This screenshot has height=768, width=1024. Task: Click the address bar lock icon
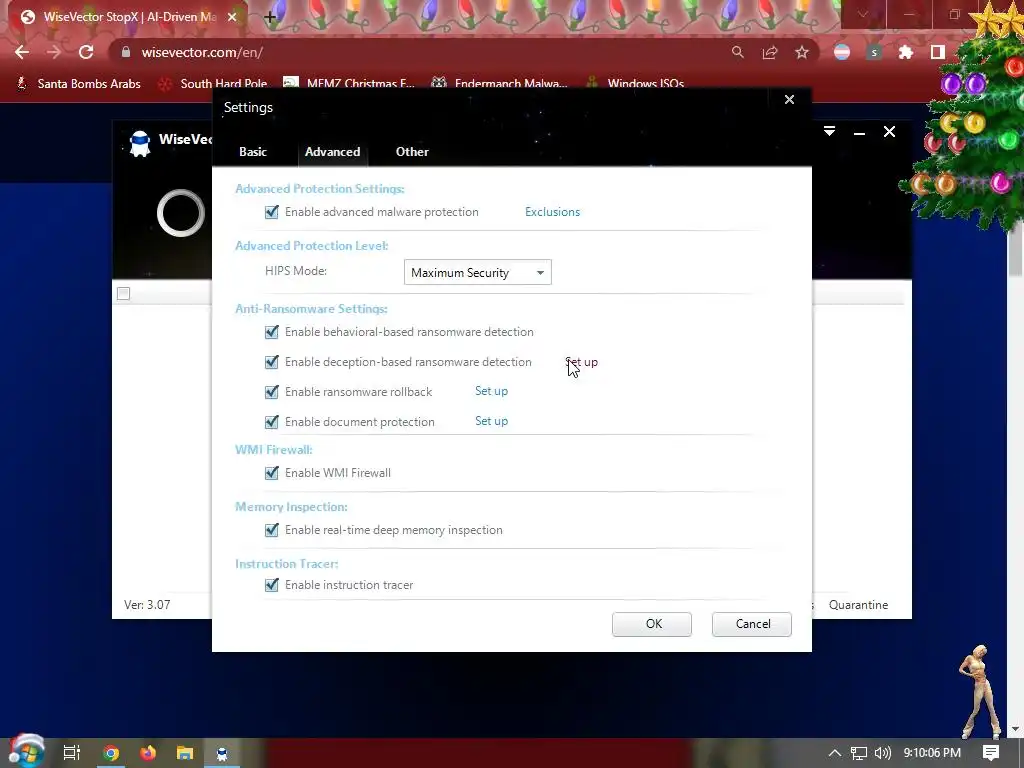126,52
